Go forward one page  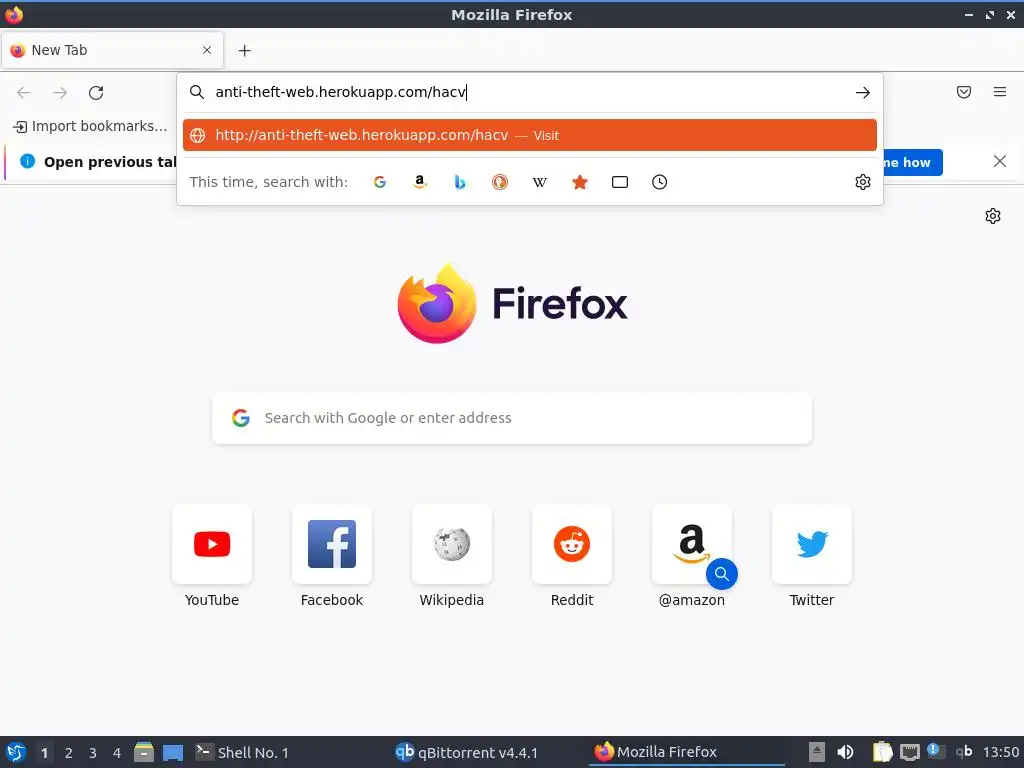[60, 93]
